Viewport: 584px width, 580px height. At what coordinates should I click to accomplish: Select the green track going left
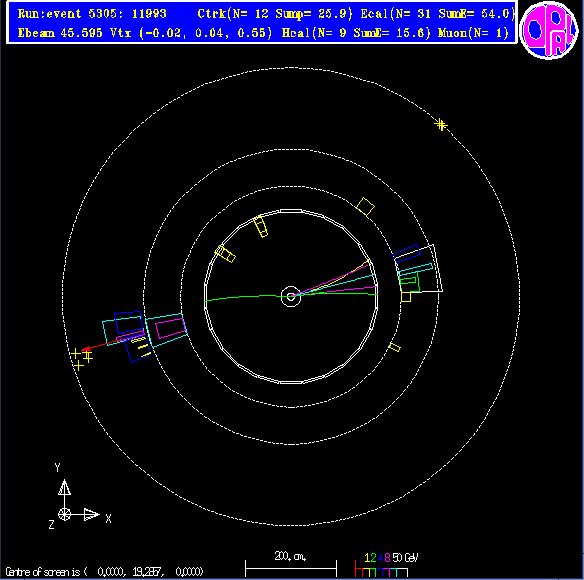coord(248,298)
